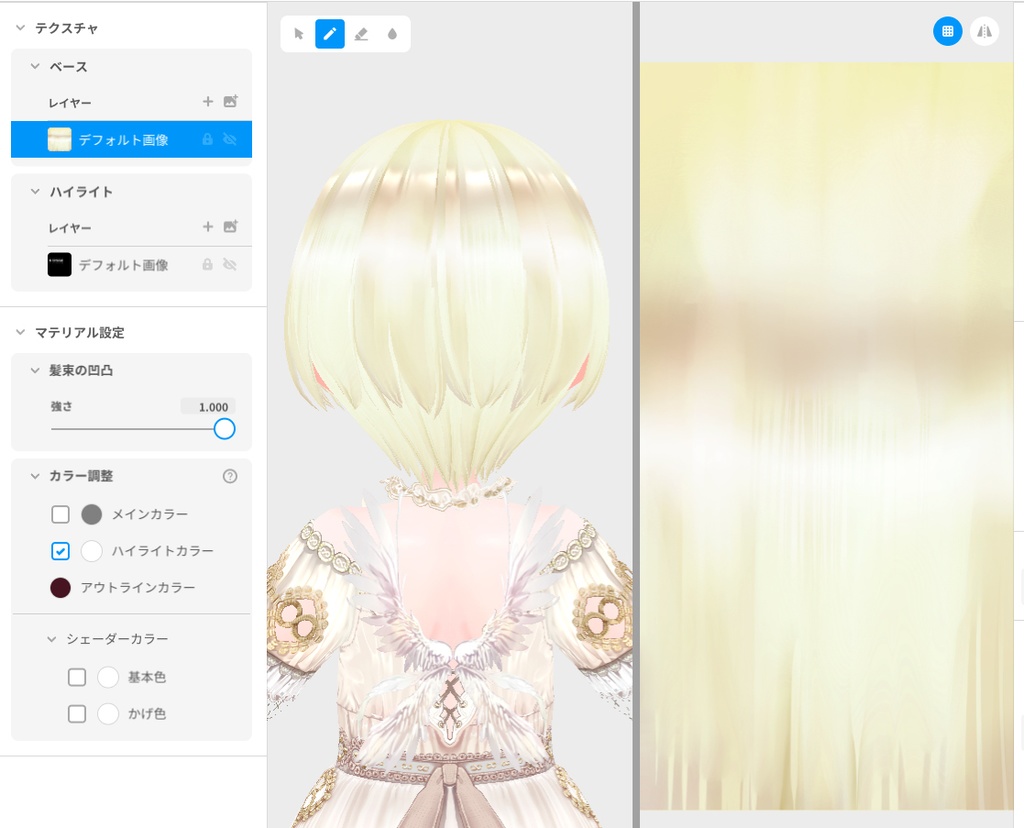Disable the ハイライトカラー checkbox
This screenshot has height=828, width=1024.
(x=60, y=551)
